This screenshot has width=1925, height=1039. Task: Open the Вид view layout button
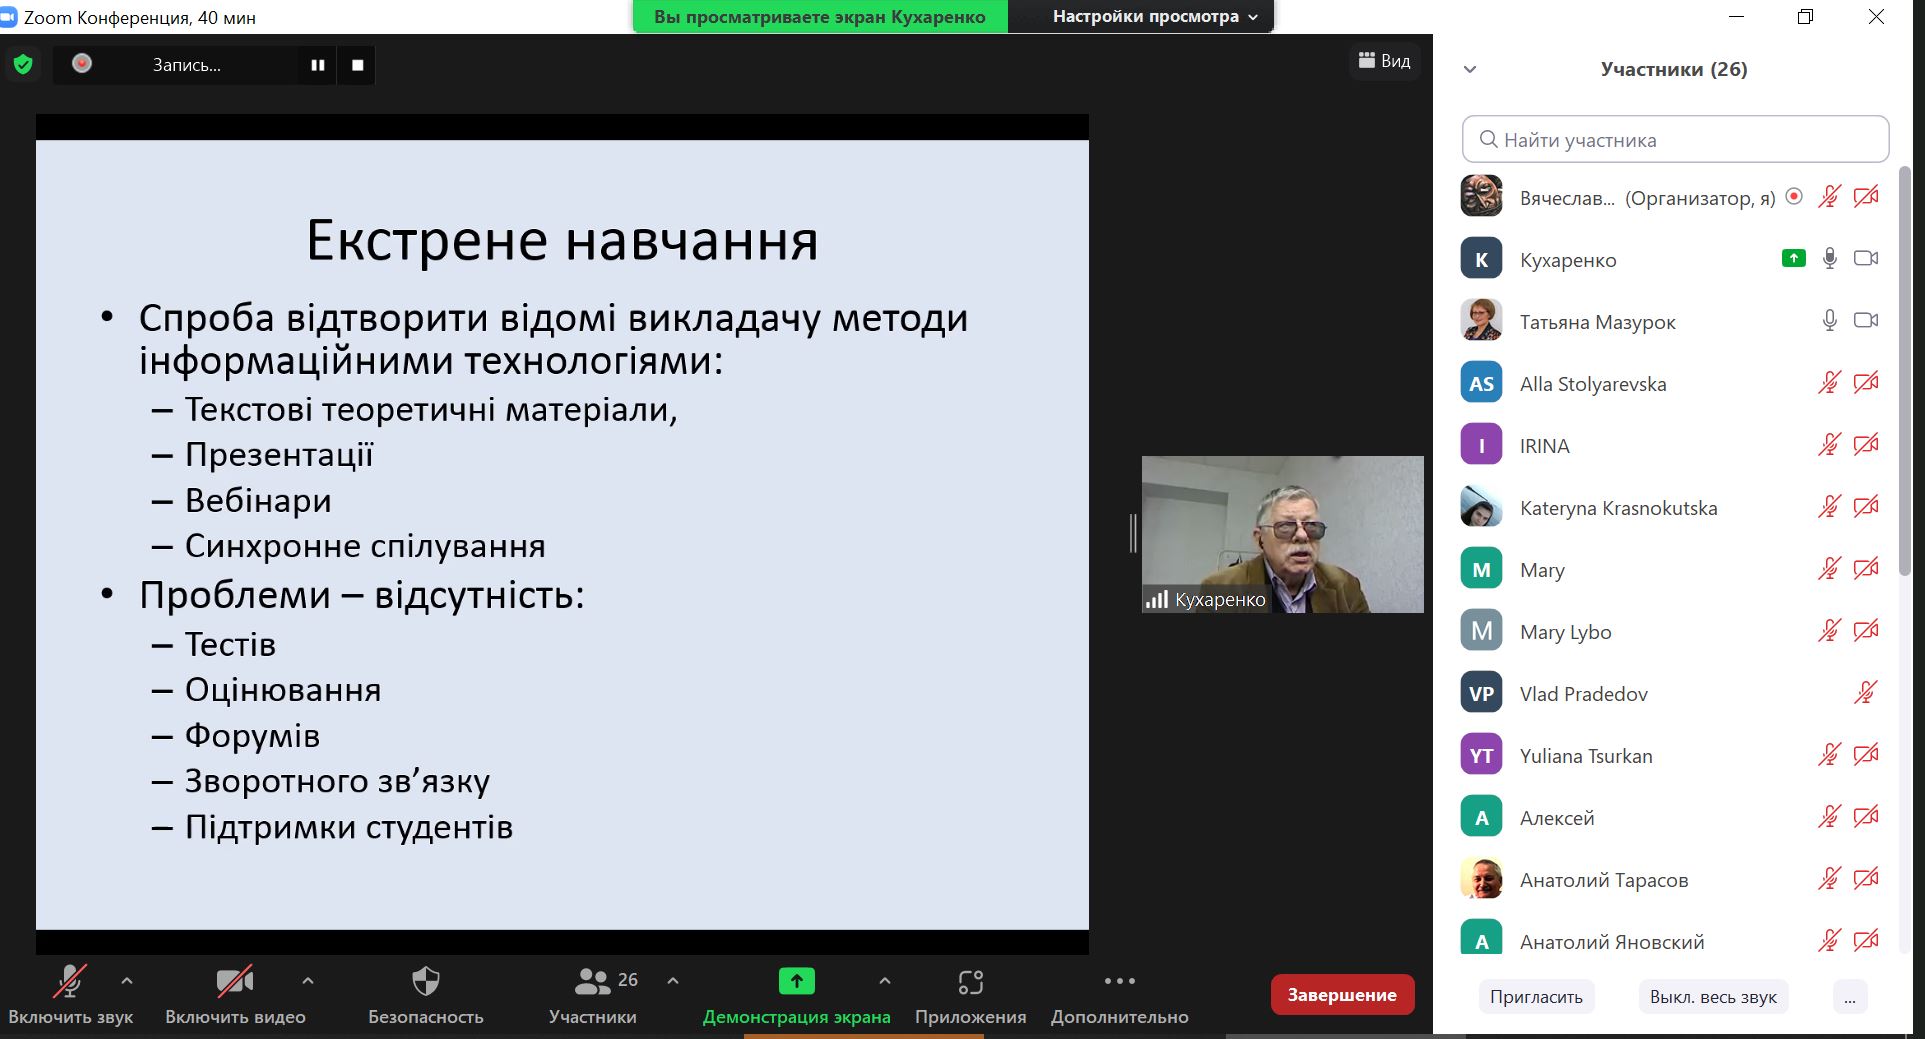pos(1384,61)
